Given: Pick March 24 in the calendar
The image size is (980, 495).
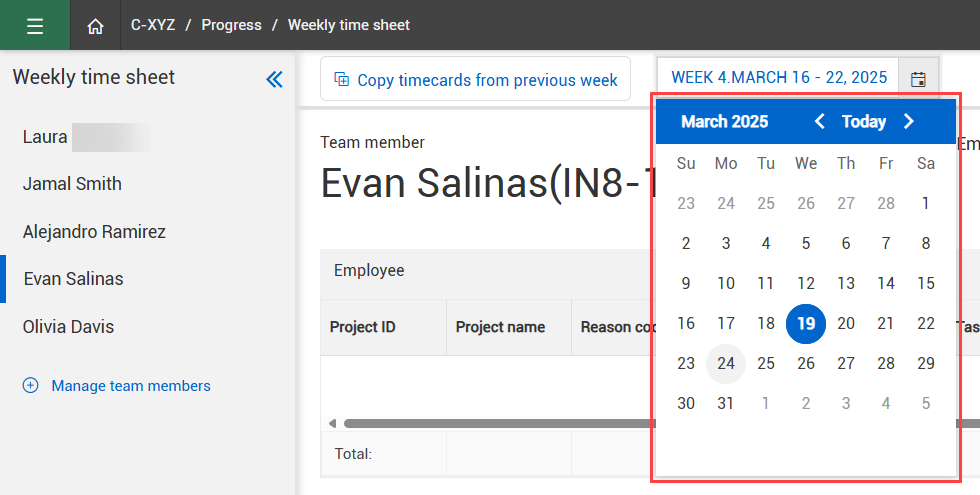Looking at the screenshot, I should pos(726,364).
